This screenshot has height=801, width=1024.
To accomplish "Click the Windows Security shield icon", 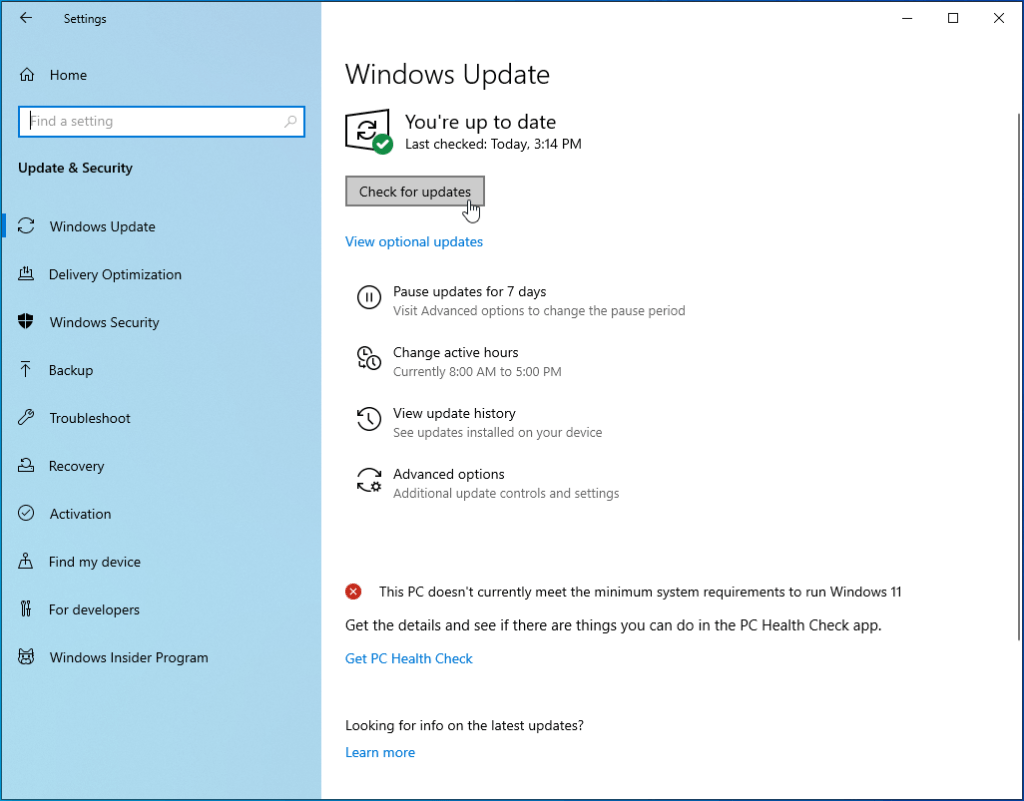I will (x=26, y=322).
